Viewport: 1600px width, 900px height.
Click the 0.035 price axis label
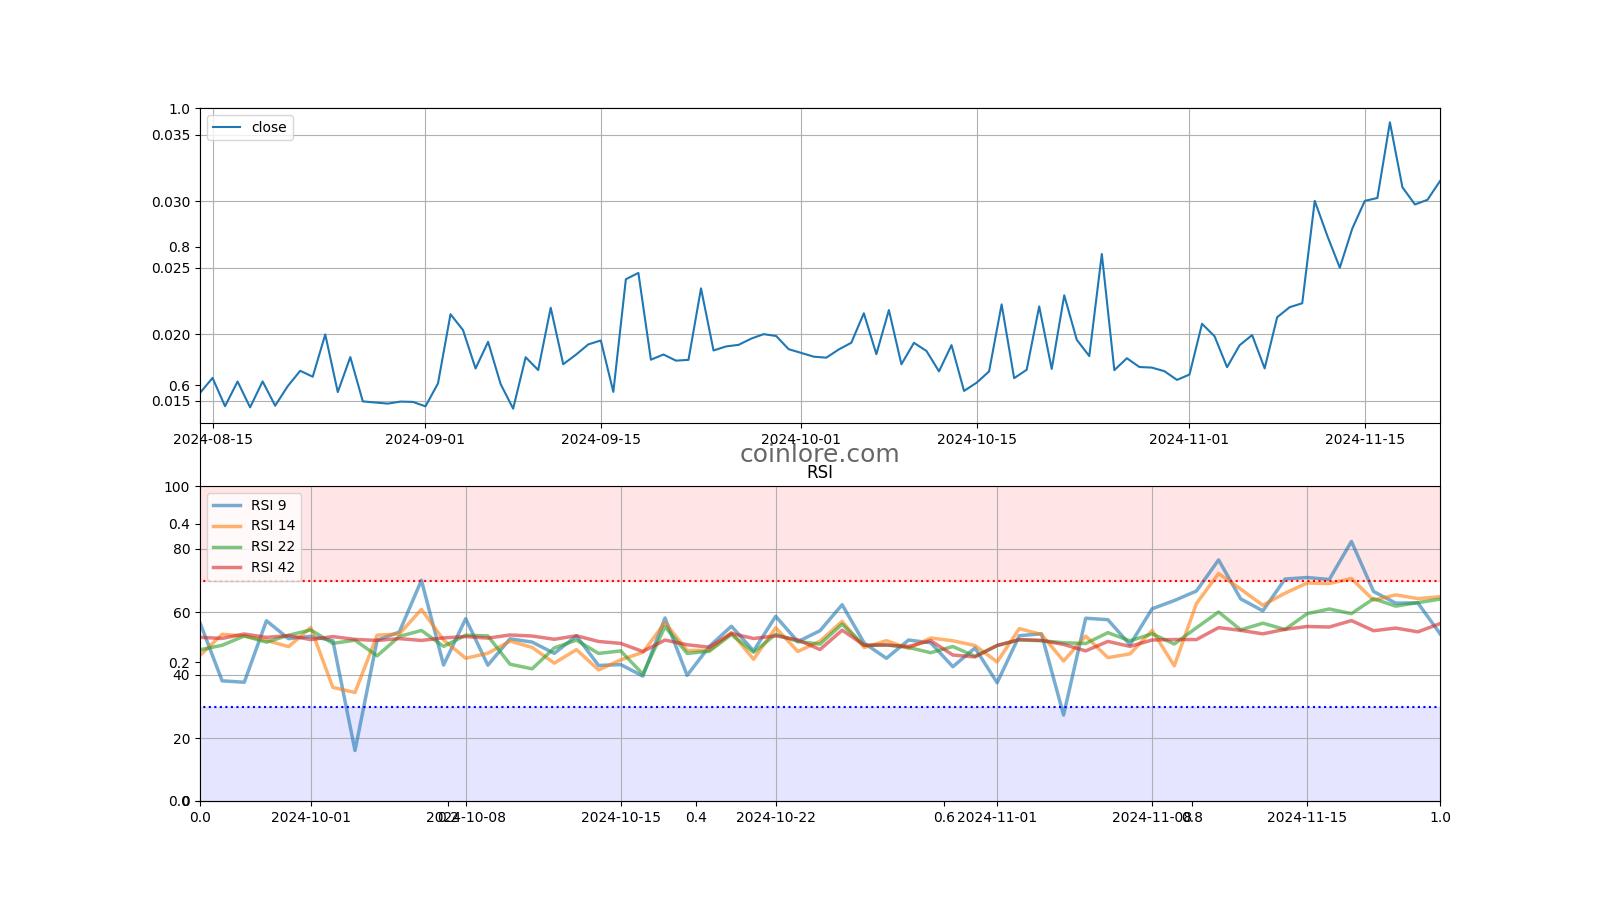click(171, 135)
